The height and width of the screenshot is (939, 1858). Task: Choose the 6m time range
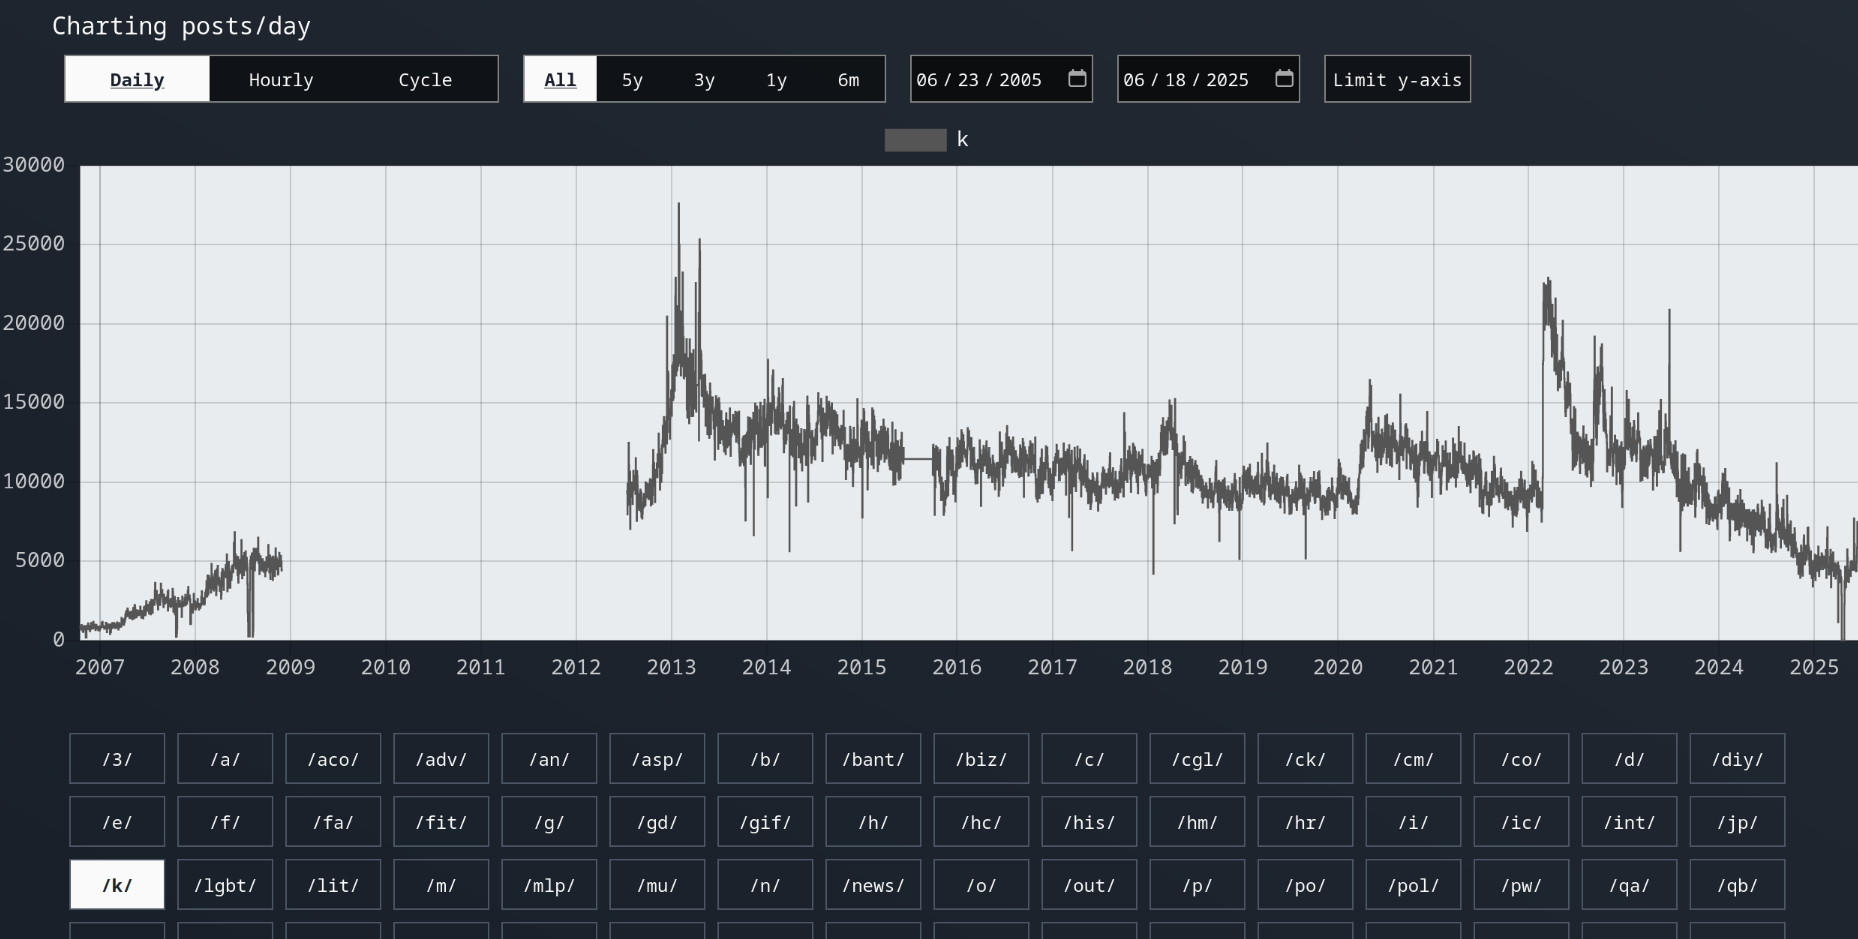point(848,79)
